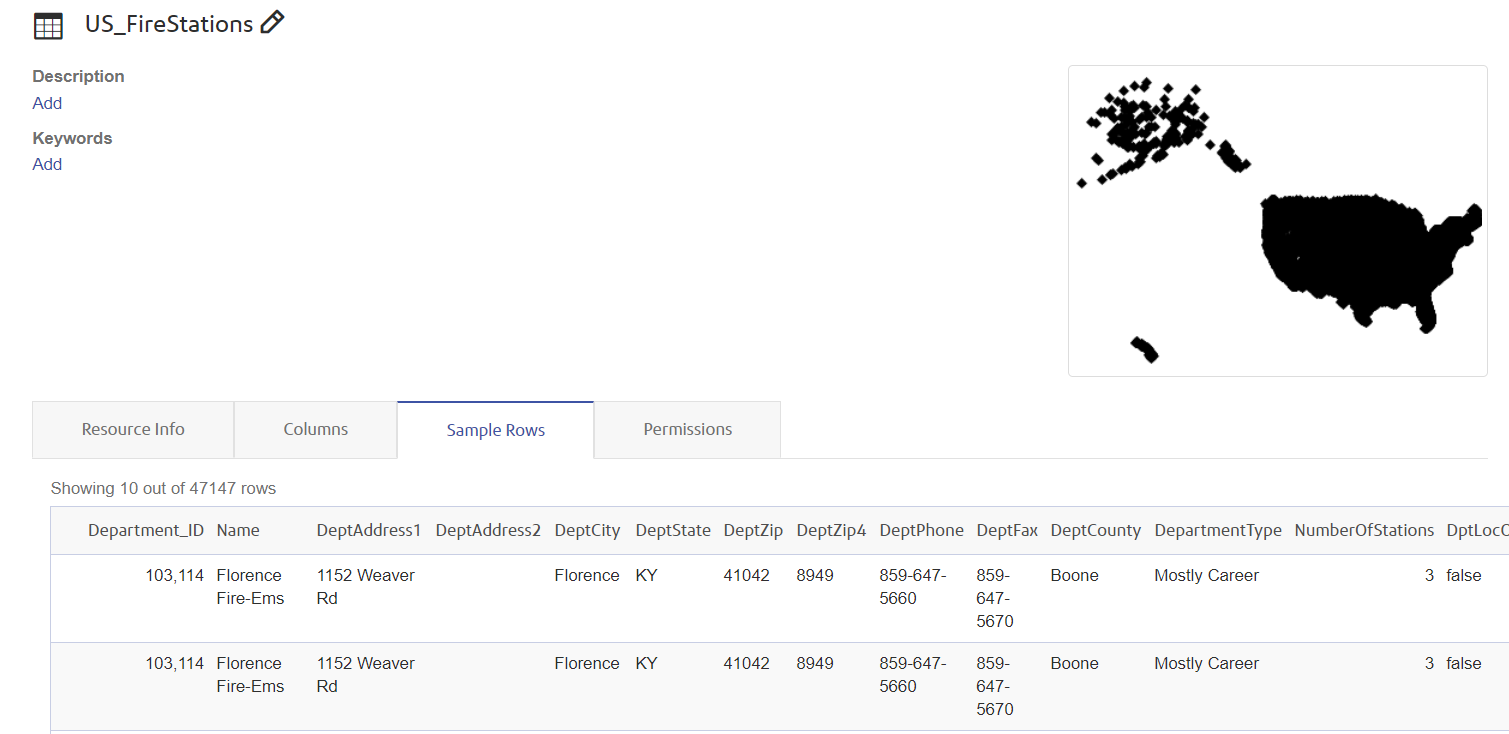This screenshot has height=734, width=1509.
Task: Click the table icon beside the title
Action: (x=48, y=25)
